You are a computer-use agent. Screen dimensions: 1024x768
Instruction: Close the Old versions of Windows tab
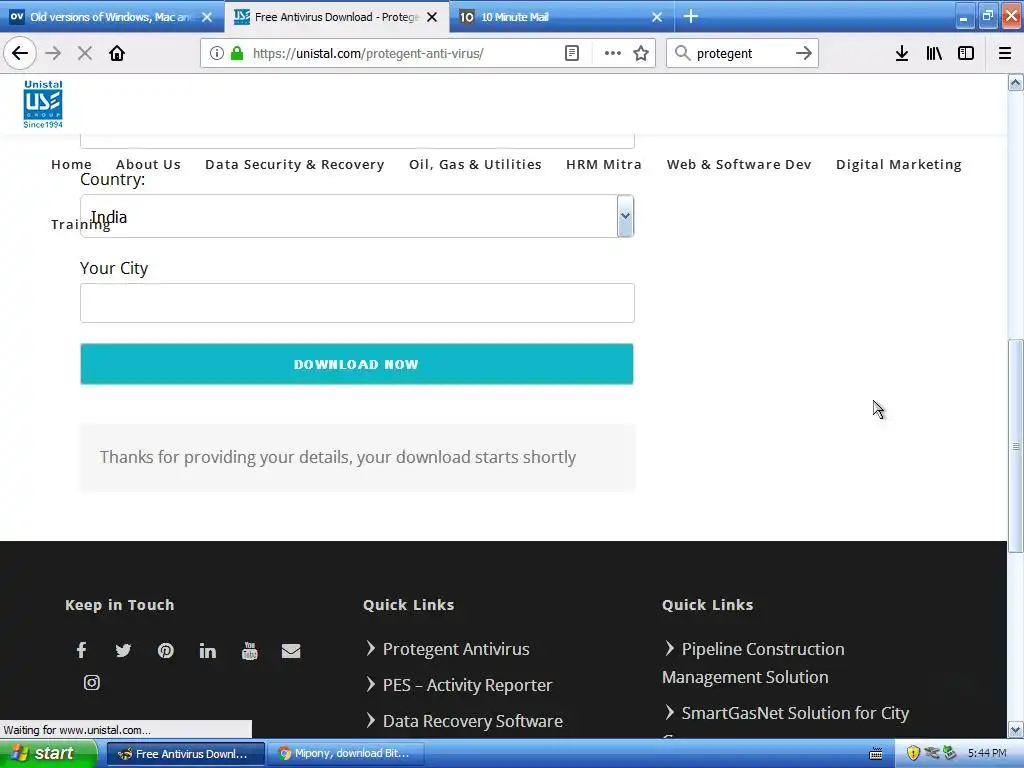click(207, 17)
